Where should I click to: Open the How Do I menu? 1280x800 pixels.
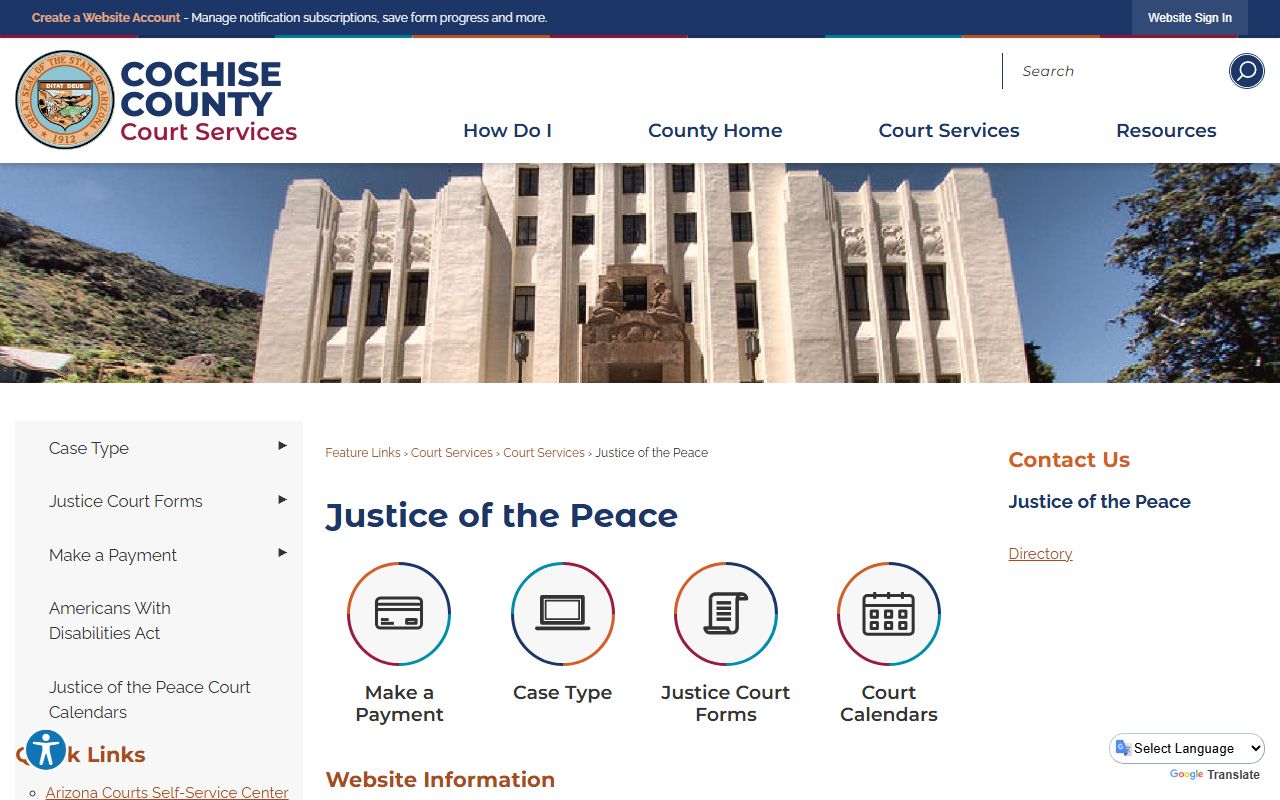pos(507,130)
